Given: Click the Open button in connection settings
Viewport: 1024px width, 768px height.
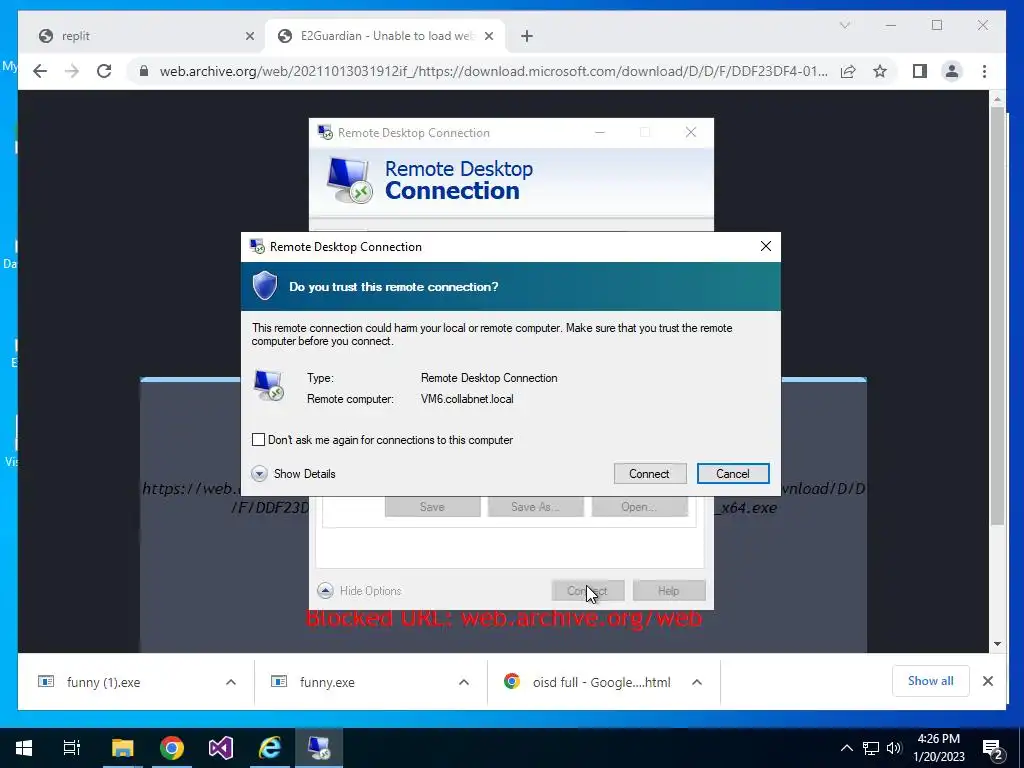Looking at the screenshot, I should coord(639,507).
